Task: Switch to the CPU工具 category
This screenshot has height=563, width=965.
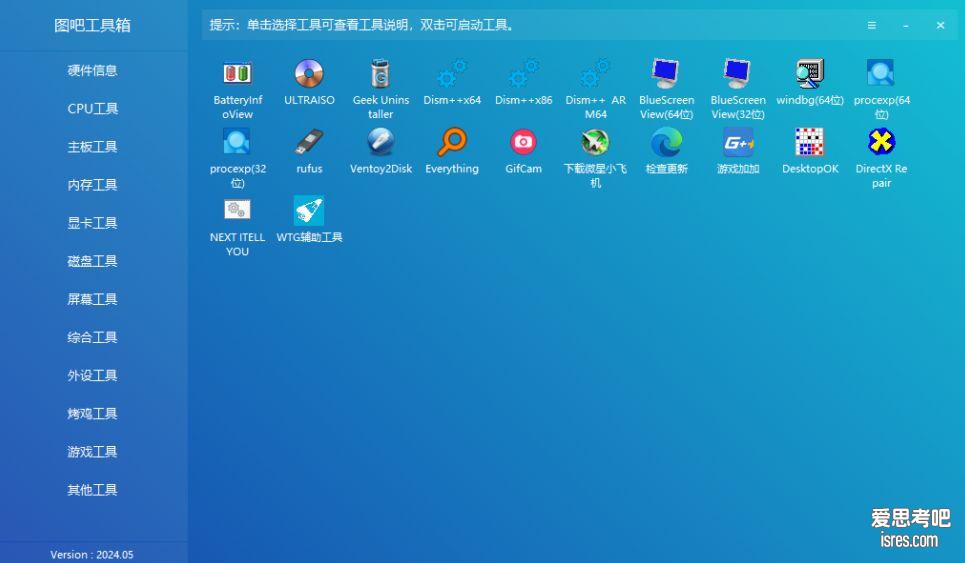Action: (92, 108)
